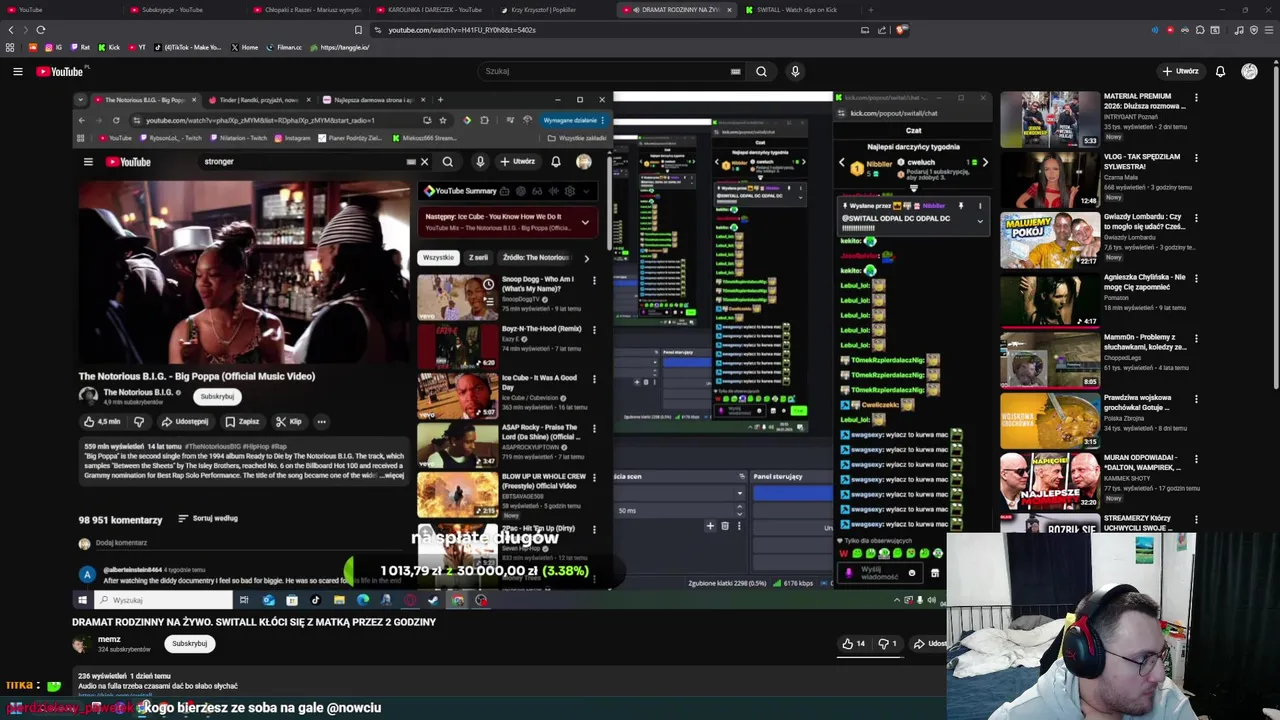The width and height of the screenshot is (1280, 720).
Task: Click title 'Agnieszka Chylińska - Nie mogę Cię zapomnieć'
Action: tap(1145, 282)
